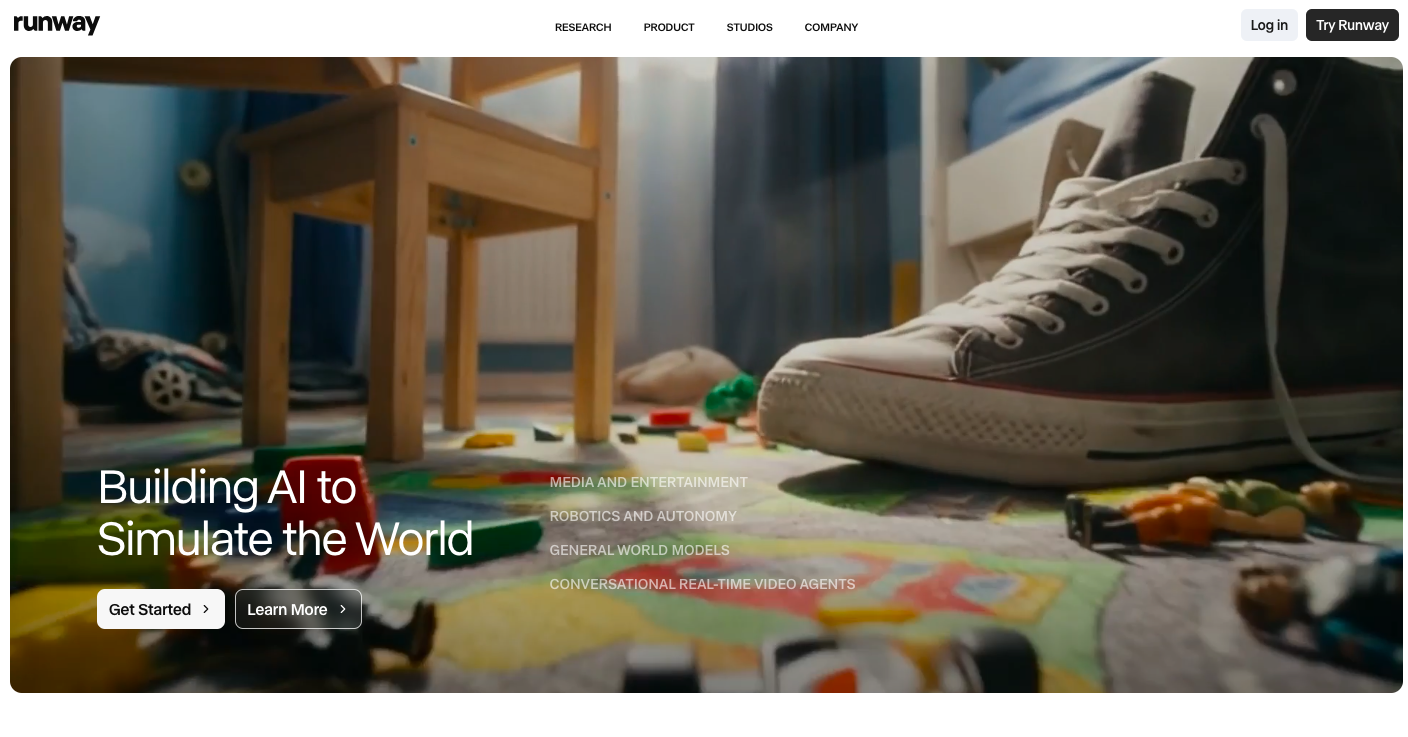
Task: Click the sneaker in the hero video
Action: coord(1080,330)
